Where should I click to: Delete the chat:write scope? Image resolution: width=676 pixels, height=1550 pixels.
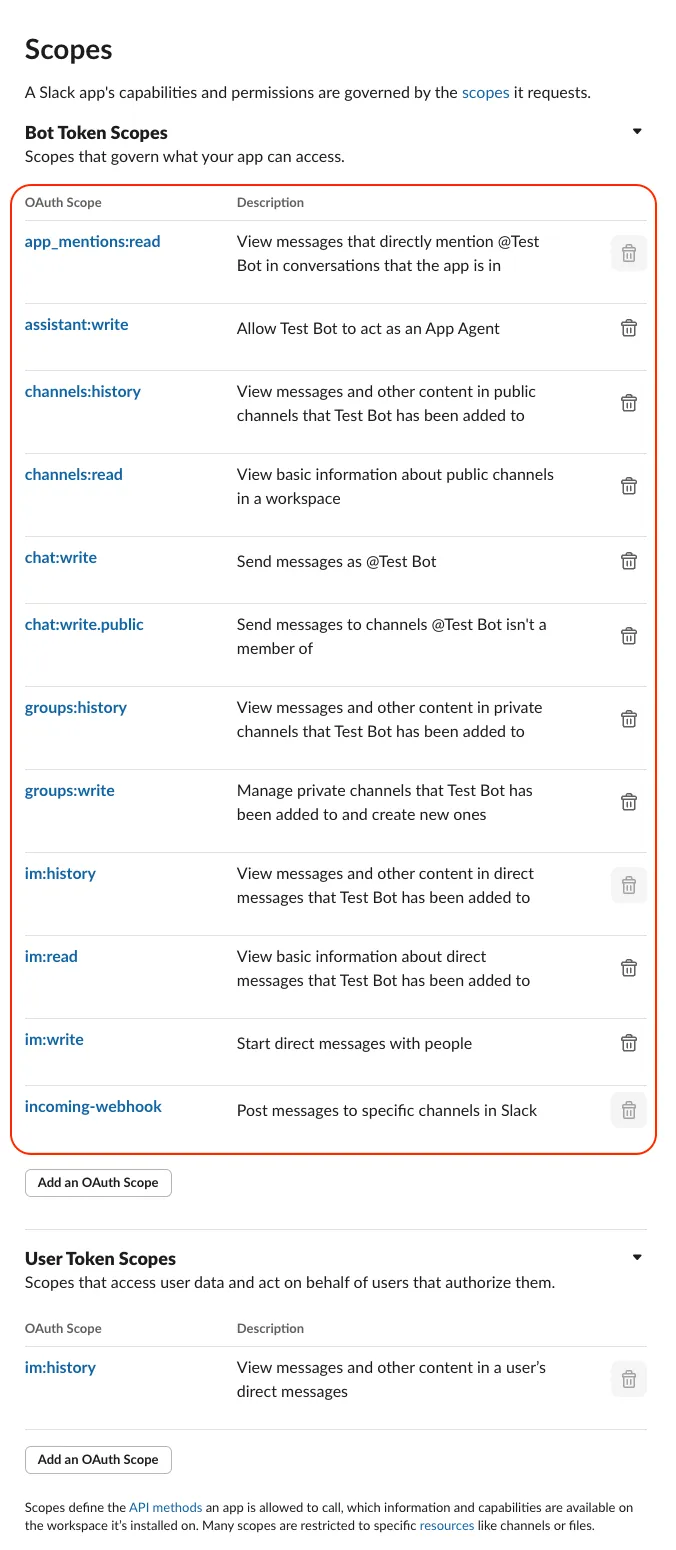(x=629, y=561)
